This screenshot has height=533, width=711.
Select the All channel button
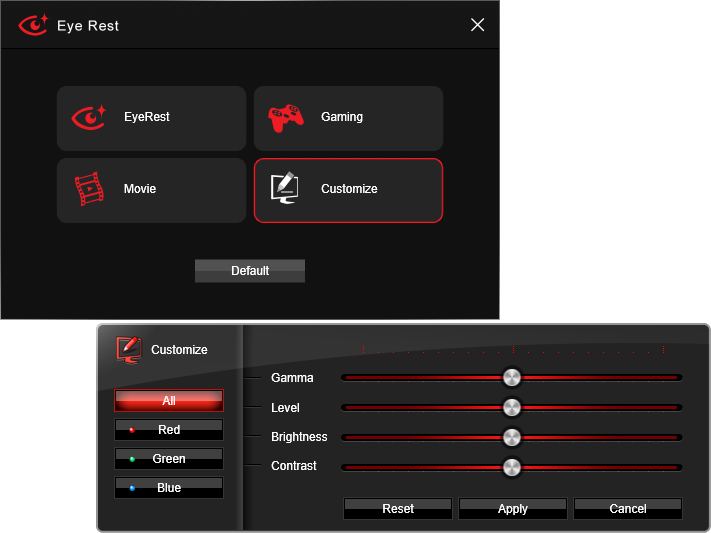169,401
